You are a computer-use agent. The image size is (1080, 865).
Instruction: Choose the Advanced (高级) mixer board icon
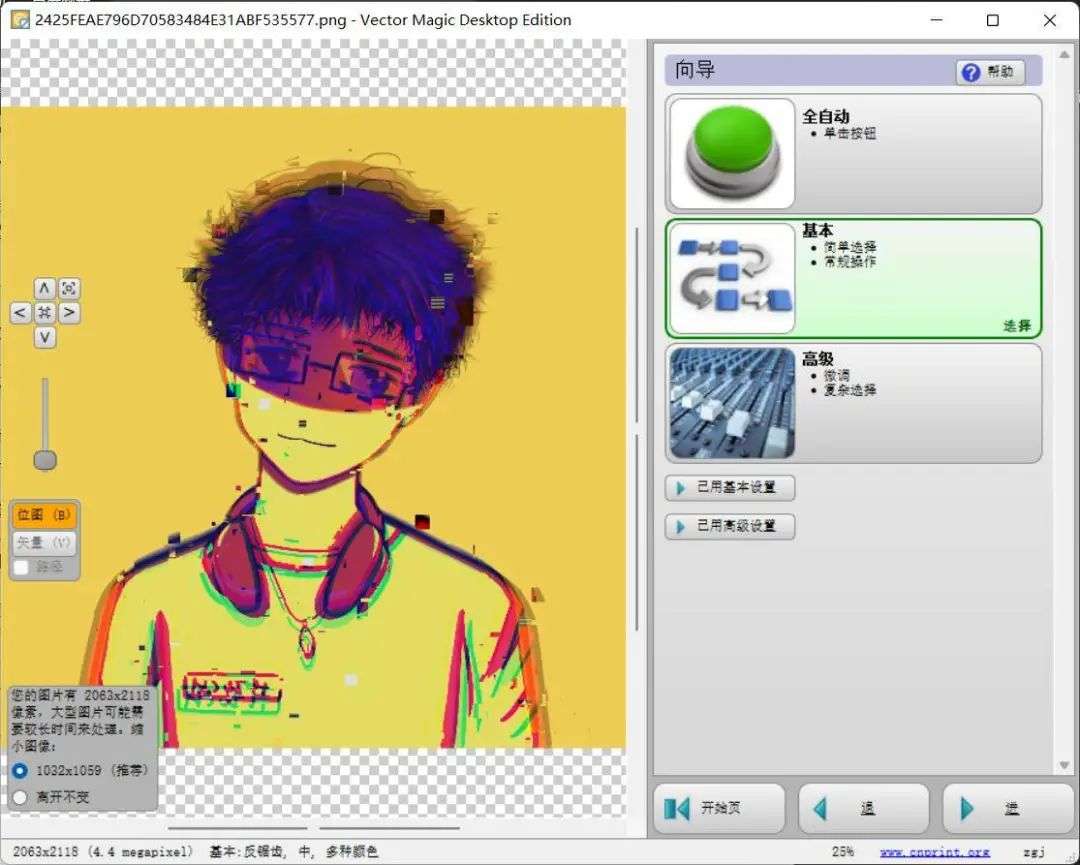coord(732,403)
